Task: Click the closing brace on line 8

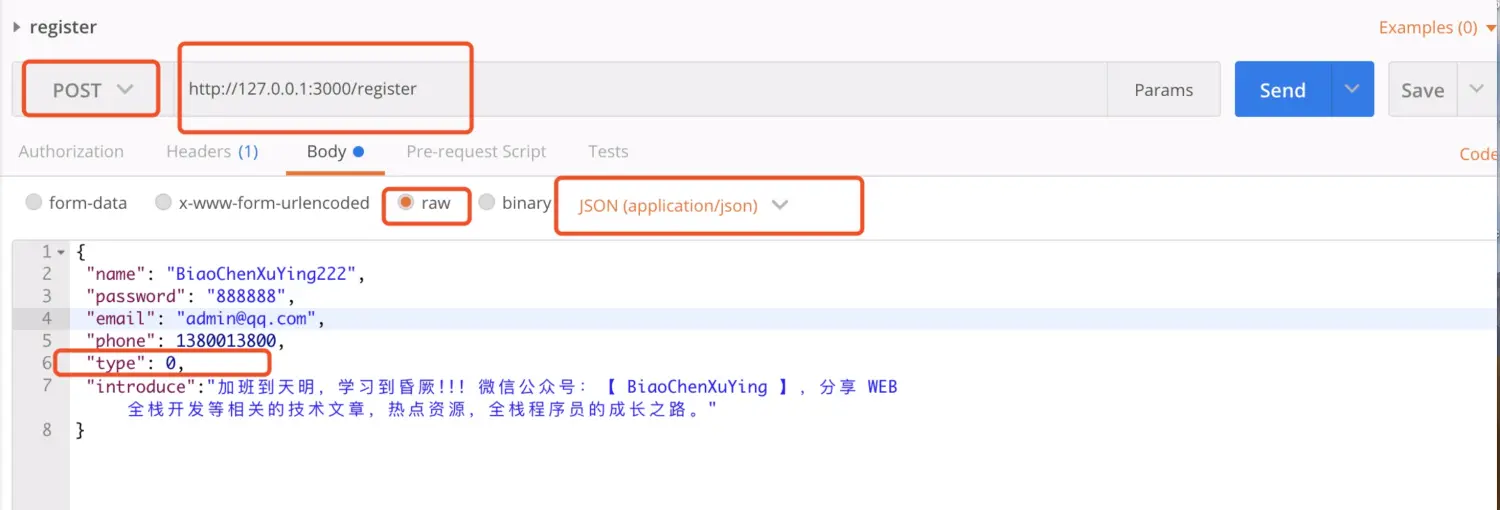Action: coord(80,430)
